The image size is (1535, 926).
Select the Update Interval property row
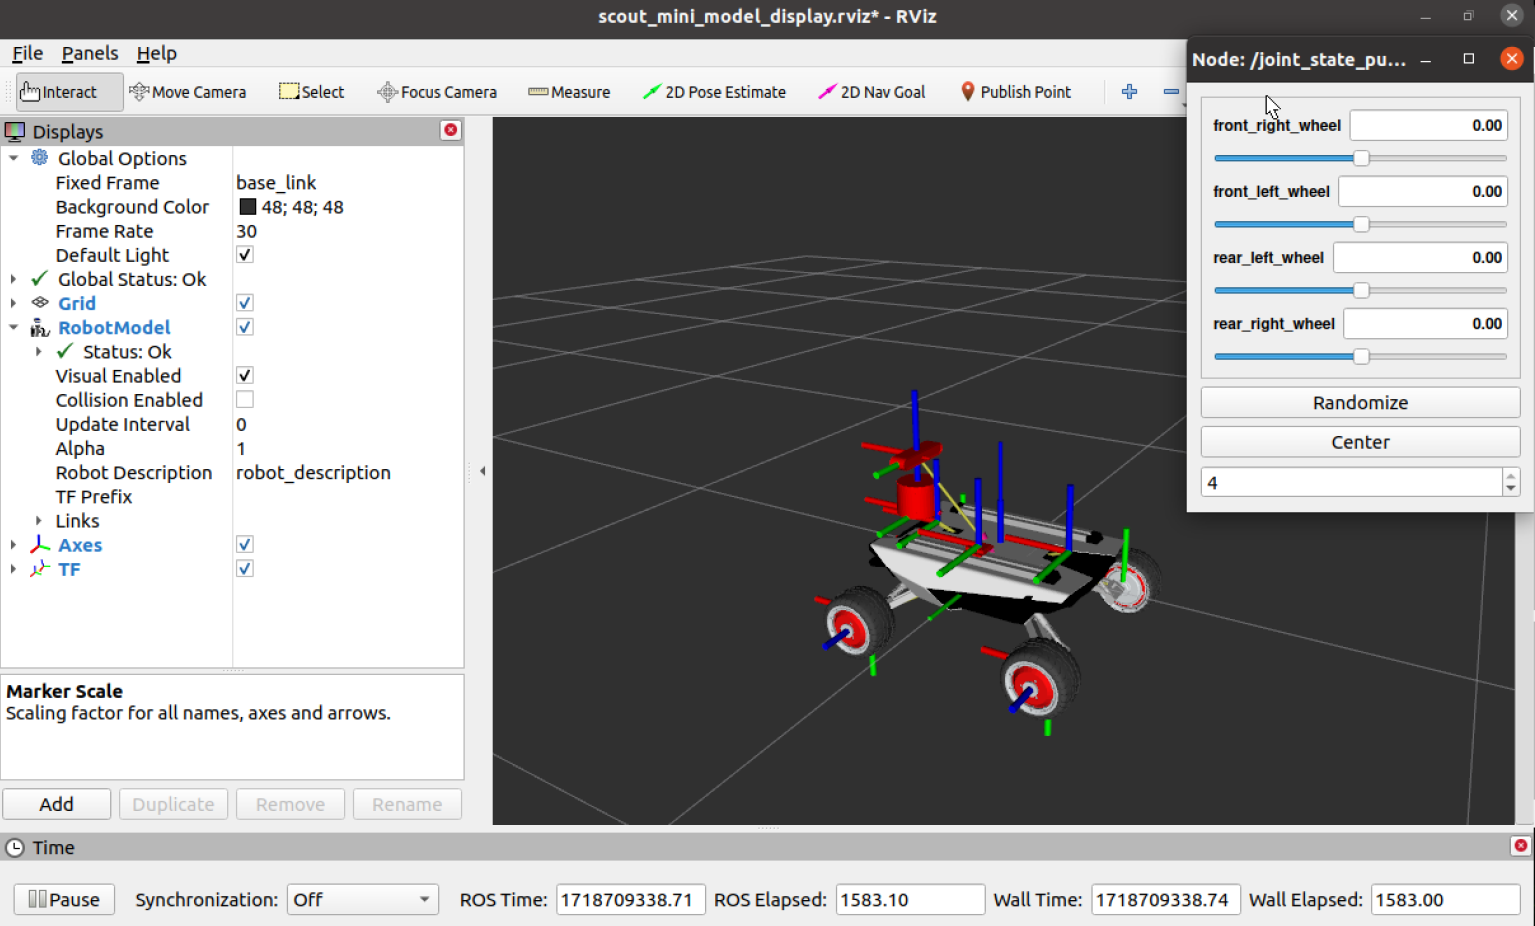click(x=232, y=424)
